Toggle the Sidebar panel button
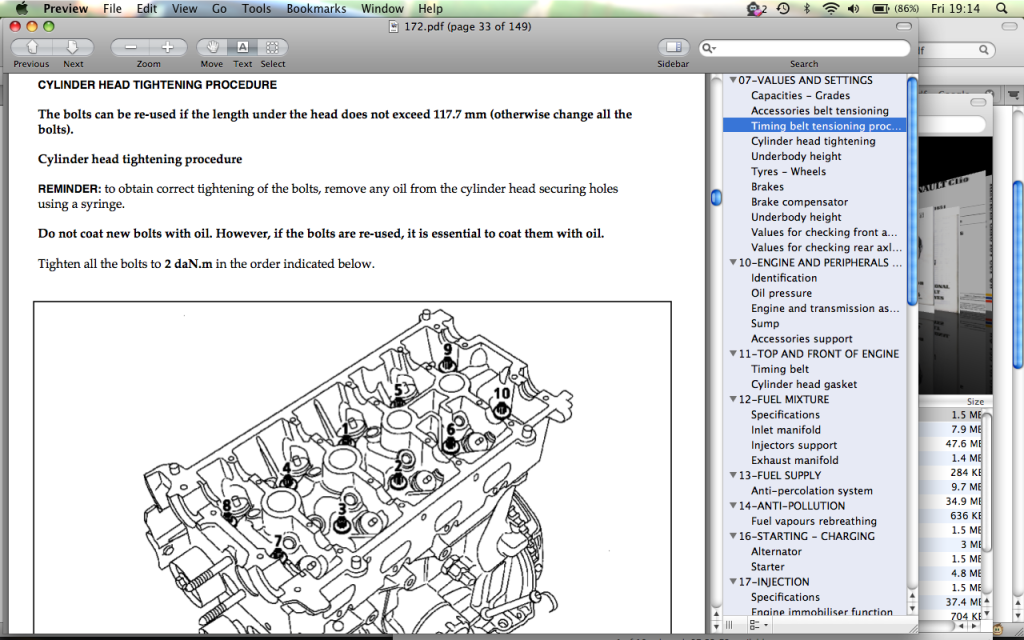 (673, 47)
